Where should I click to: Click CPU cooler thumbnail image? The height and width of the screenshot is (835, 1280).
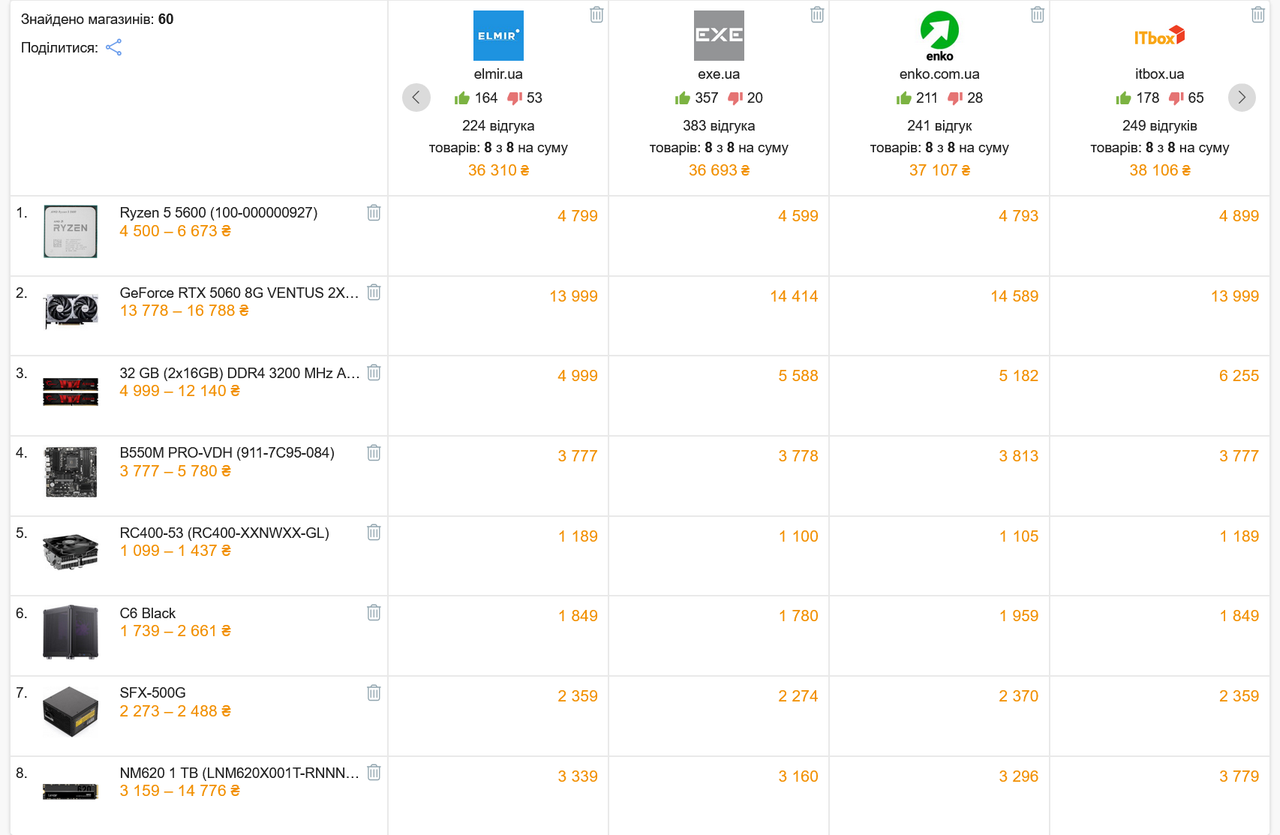tap(70, 551)
